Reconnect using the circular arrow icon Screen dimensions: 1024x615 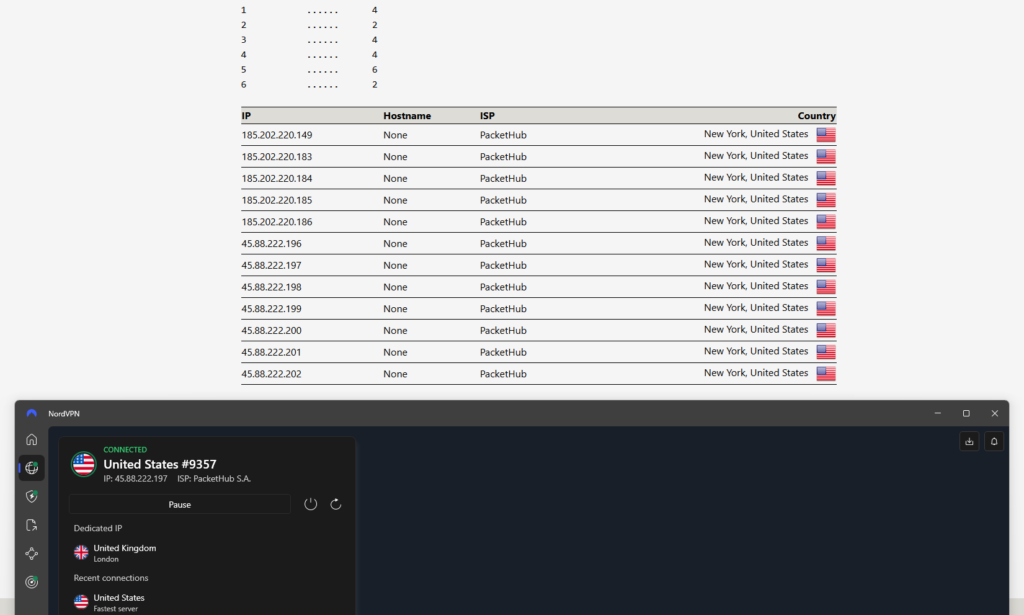pyautogui.click(x=336, y=504)
